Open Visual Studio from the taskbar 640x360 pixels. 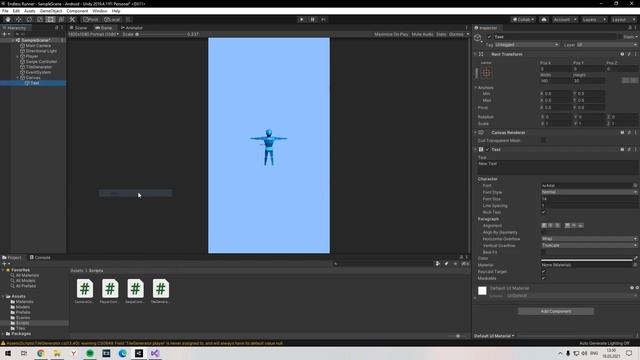click(x=155, y=353)
